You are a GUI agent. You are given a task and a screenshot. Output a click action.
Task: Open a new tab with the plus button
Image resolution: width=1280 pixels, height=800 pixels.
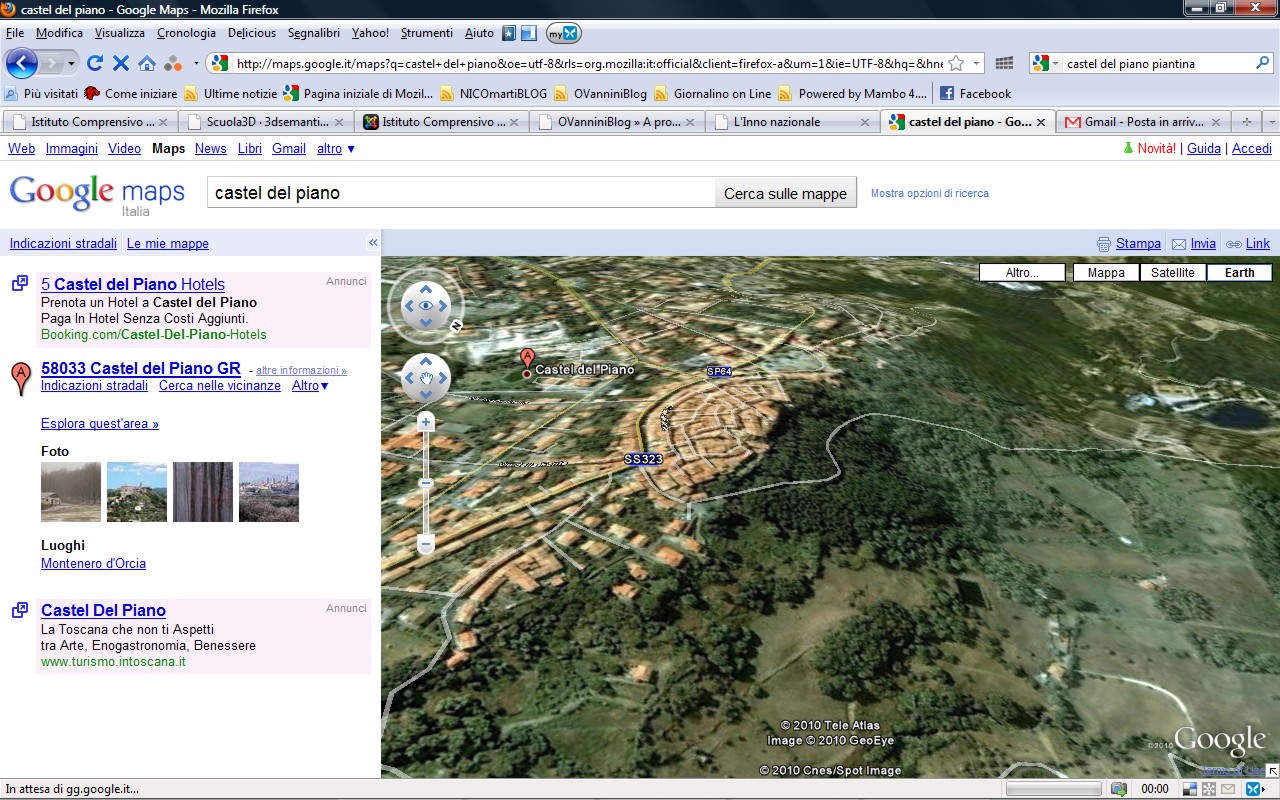coord(1246,122)
